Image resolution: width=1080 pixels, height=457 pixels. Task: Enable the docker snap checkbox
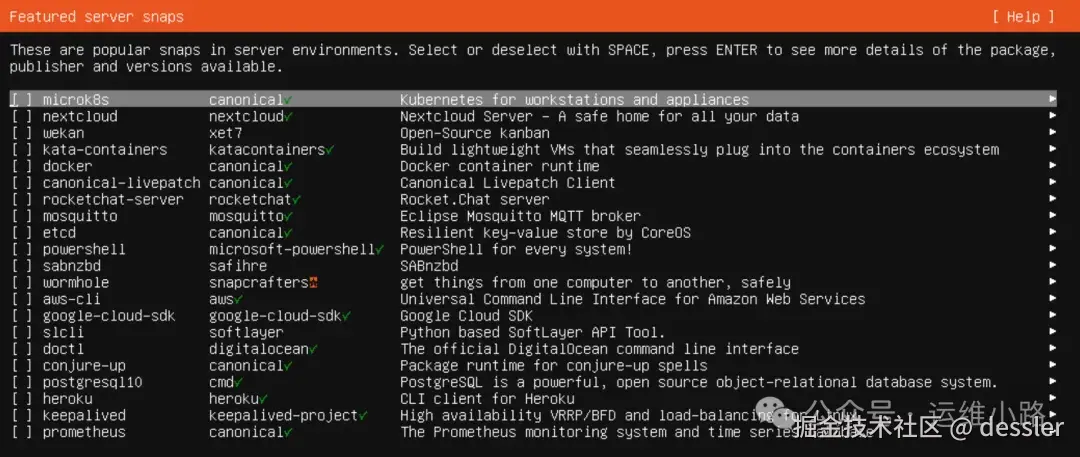22,166
